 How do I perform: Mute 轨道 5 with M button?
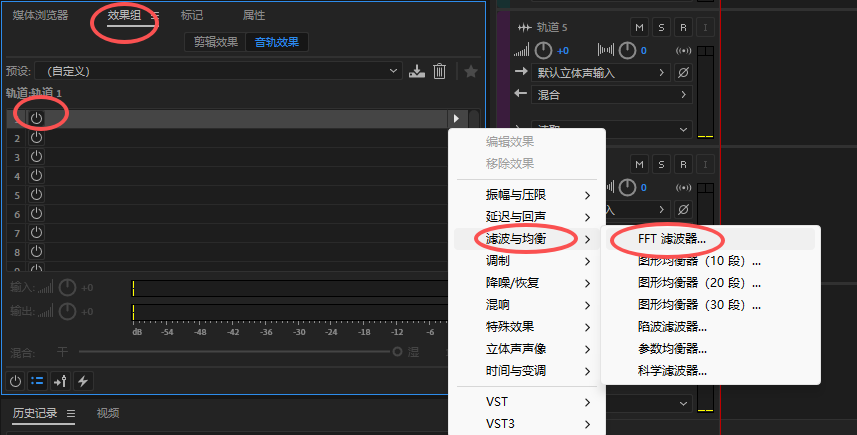(639, 27)
